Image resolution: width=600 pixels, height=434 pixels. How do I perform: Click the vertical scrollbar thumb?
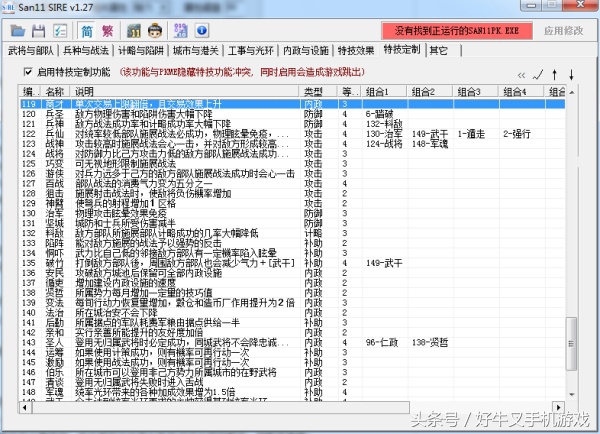(x=571, y=343)
